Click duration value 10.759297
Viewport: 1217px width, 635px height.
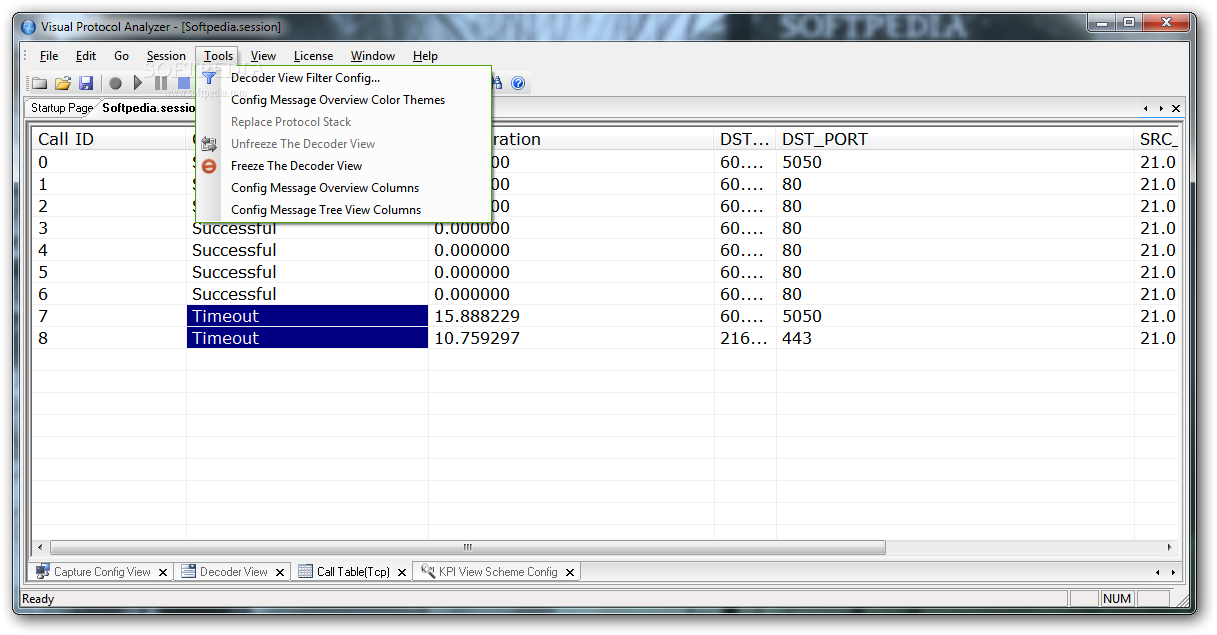point(477,338)
